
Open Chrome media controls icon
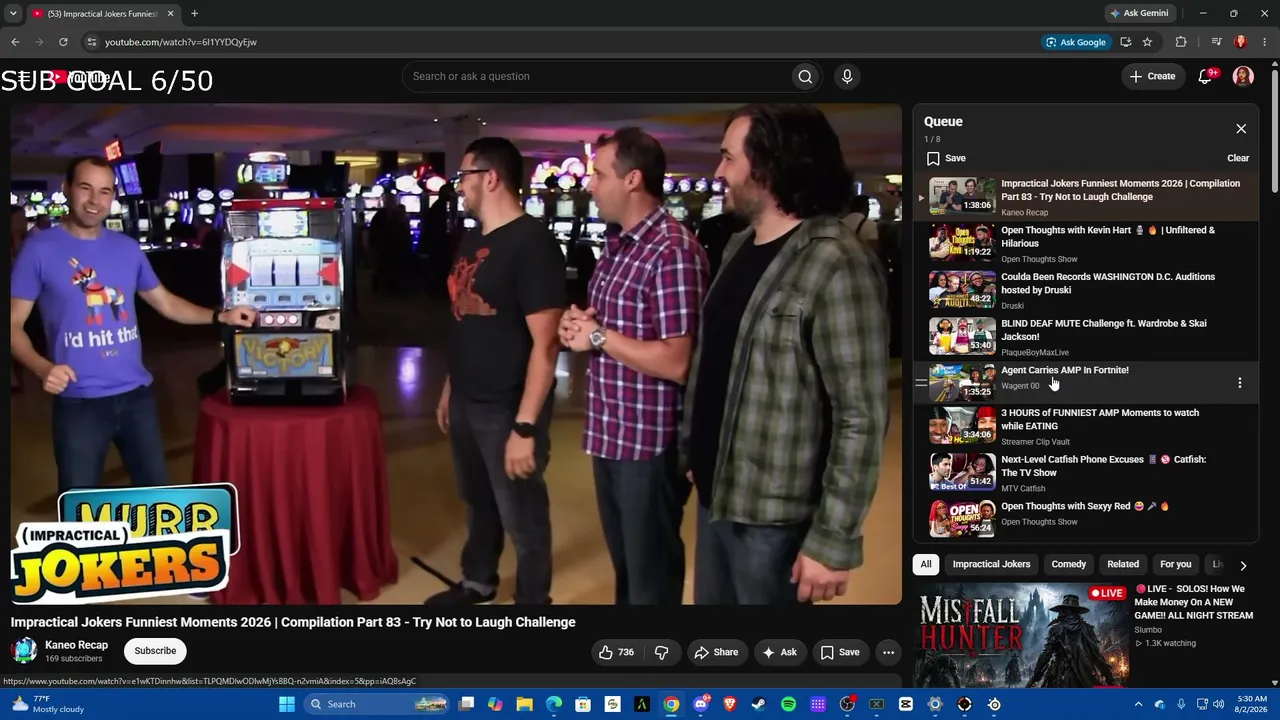click(1216, 42)
